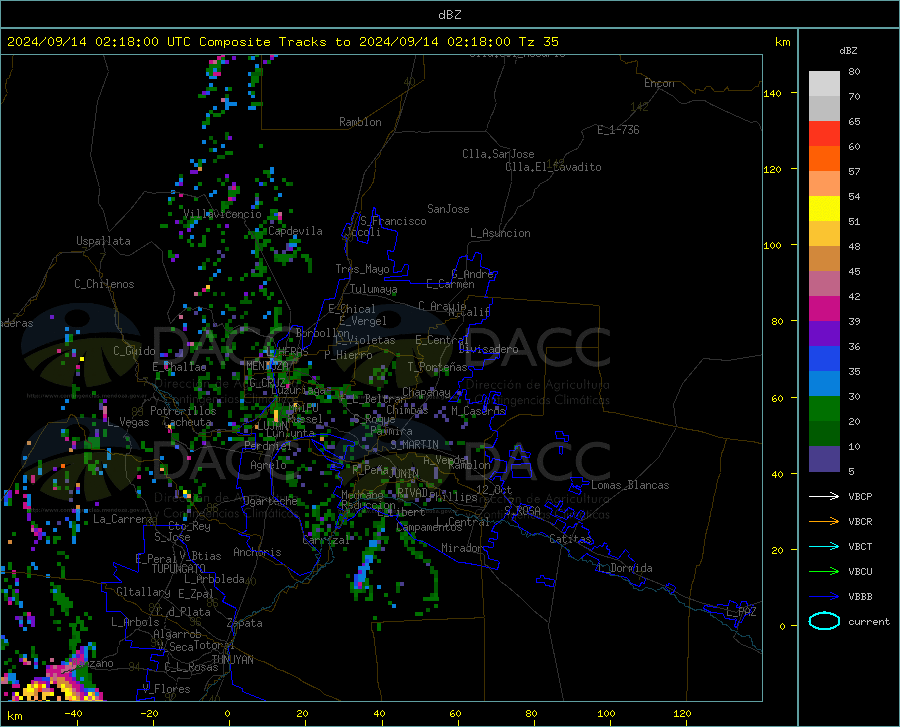
Task: Click the Villavicencio map label
Action: (x=222, y=214)
